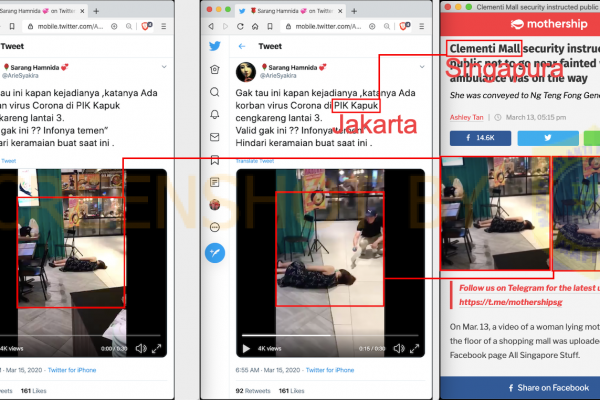Click the blue Twitter share button on Mothership
The height and width of the screenshot is (400, 600).
pyautogui.click(x=548, y=138)
